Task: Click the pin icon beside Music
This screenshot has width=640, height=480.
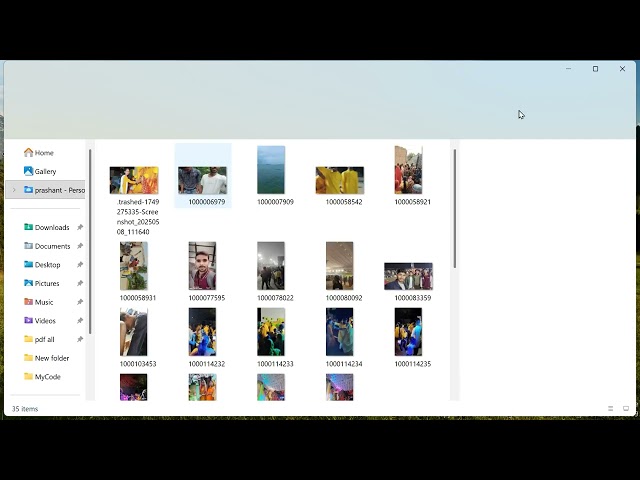Action: [x=80, y=302]
